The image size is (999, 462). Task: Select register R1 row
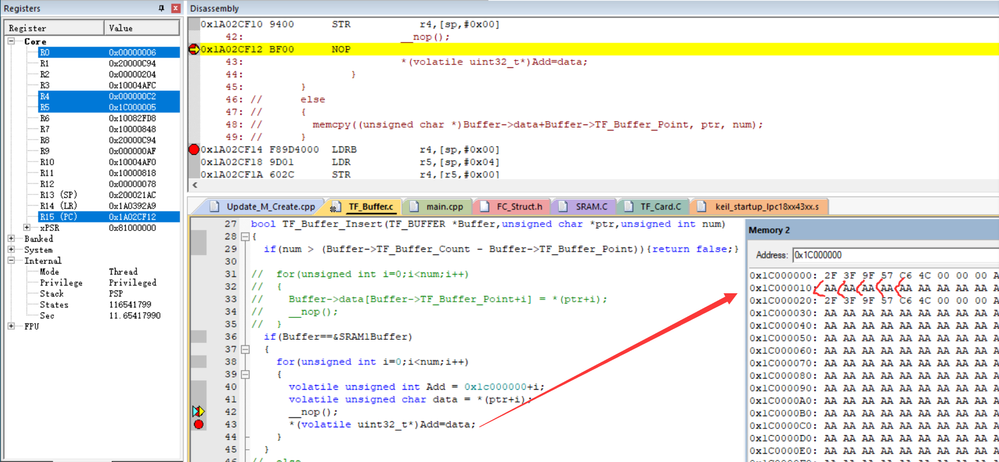pos(109,64)
